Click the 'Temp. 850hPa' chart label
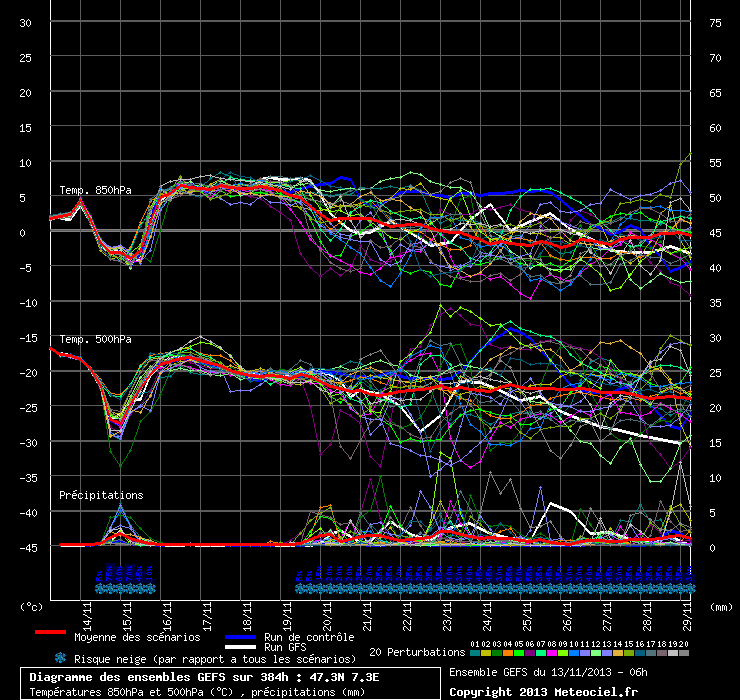 click(95, 190)
